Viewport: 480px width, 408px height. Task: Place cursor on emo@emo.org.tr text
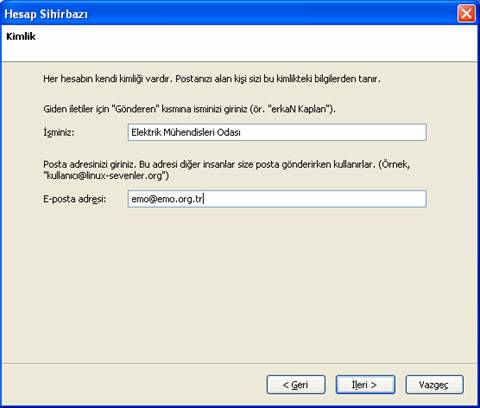pyautogui.click(x=167, y=199)
